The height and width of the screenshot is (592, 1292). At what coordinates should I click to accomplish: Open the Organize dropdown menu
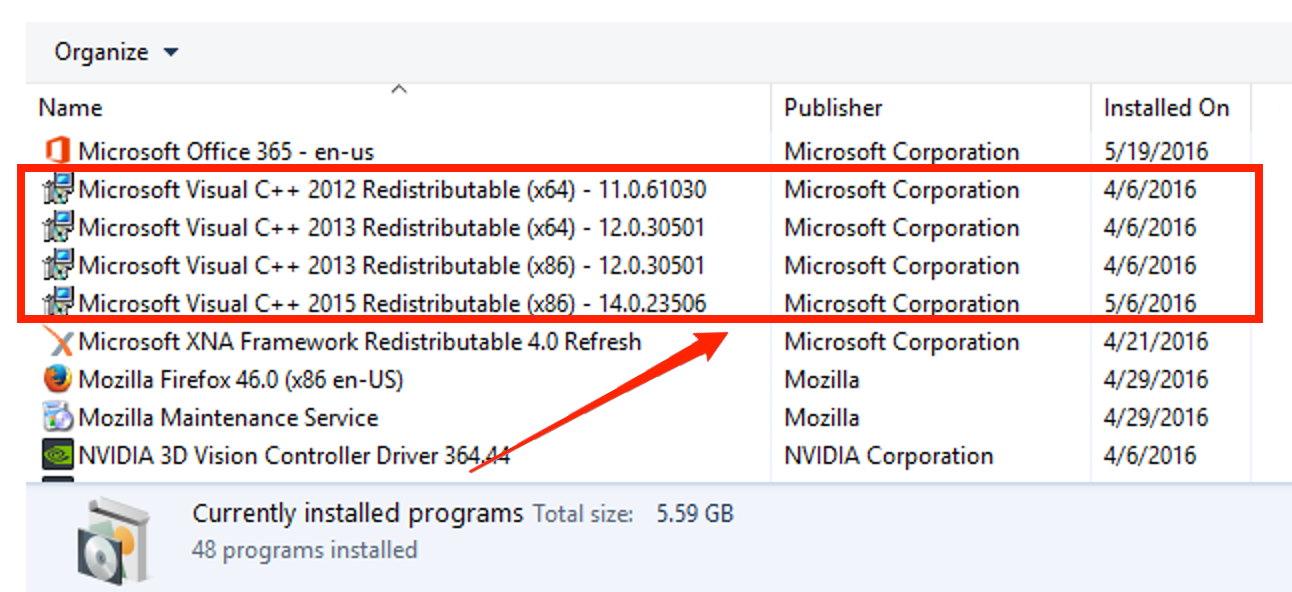tap(116, 52)
